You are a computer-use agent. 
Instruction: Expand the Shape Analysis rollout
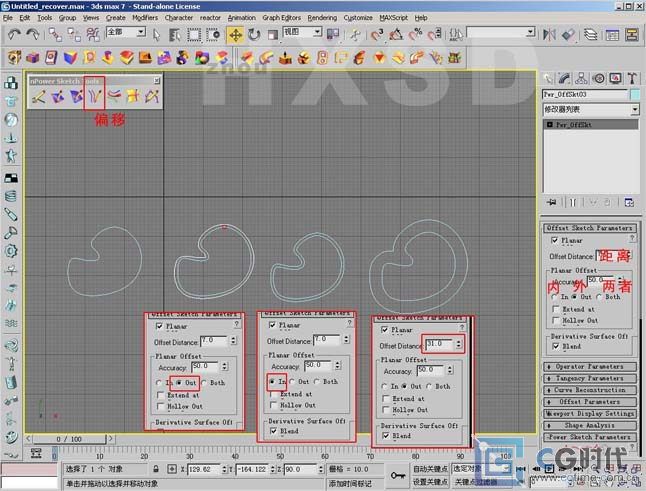[x=590, y=425]
